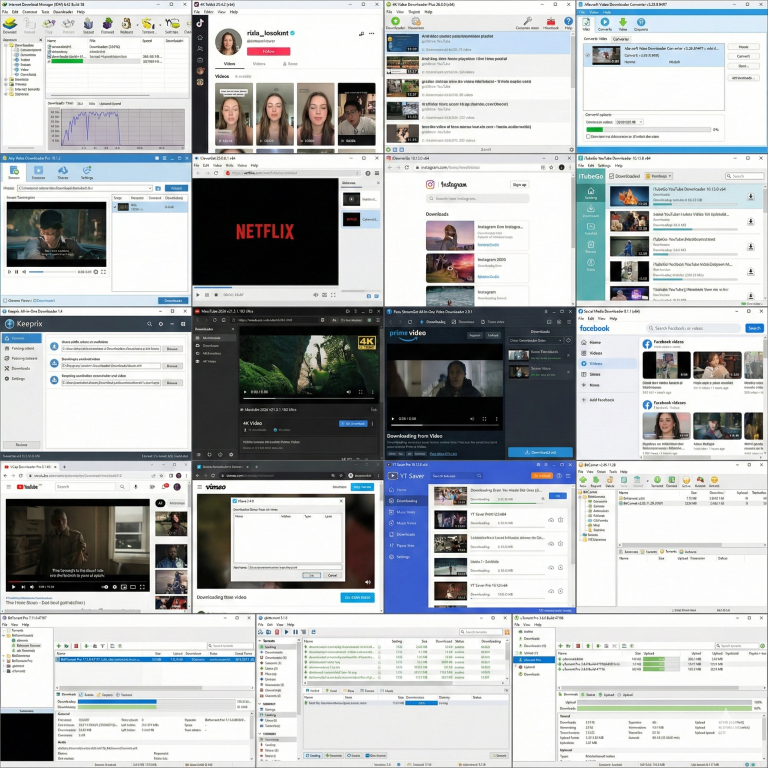768x768 pixels.
Task: Click the playback slider in Any Video Downloader preview
Action: (x=52, y=271)
